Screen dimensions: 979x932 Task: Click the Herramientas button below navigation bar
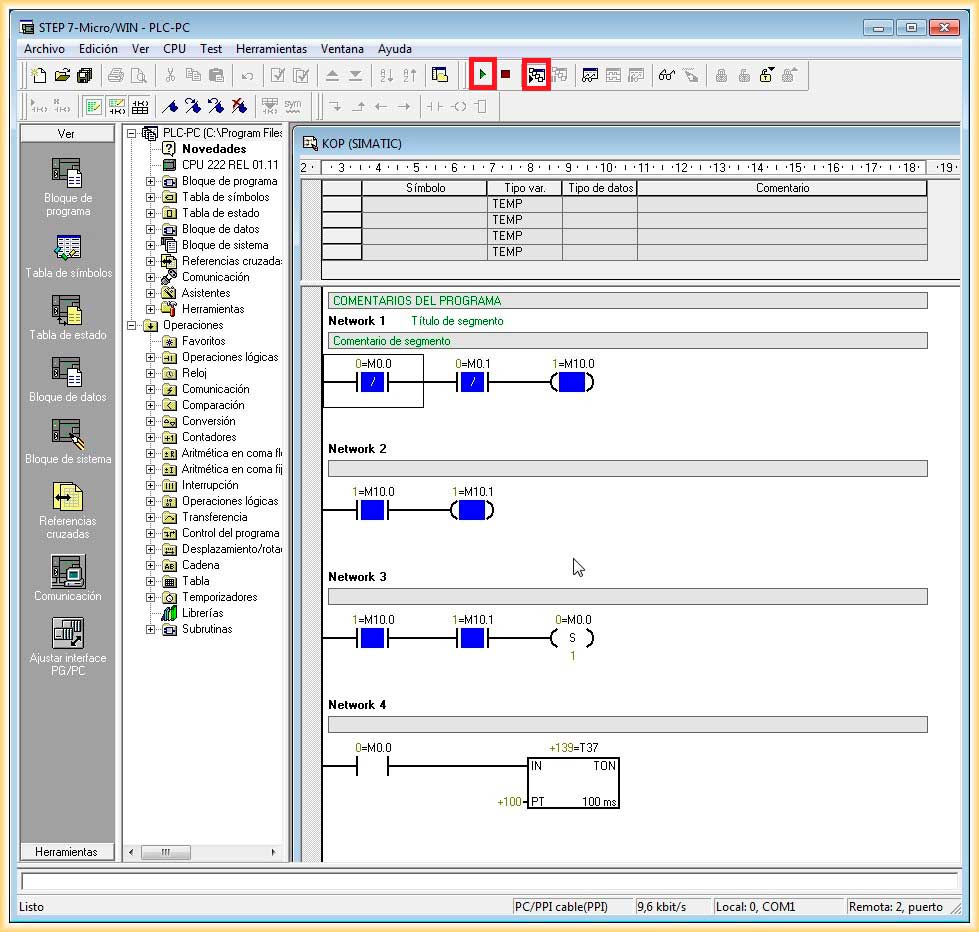tap(66, 851)
